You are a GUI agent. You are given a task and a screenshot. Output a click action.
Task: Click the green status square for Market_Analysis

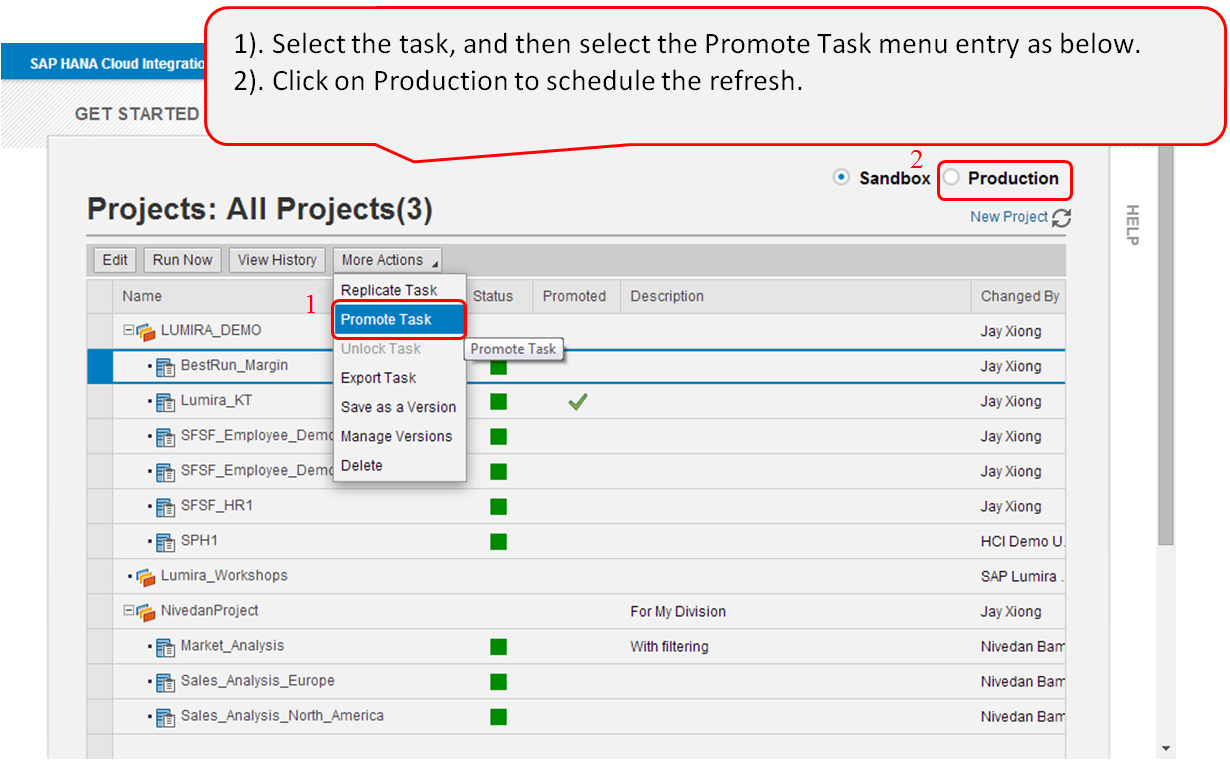click(x=498, y=647)
